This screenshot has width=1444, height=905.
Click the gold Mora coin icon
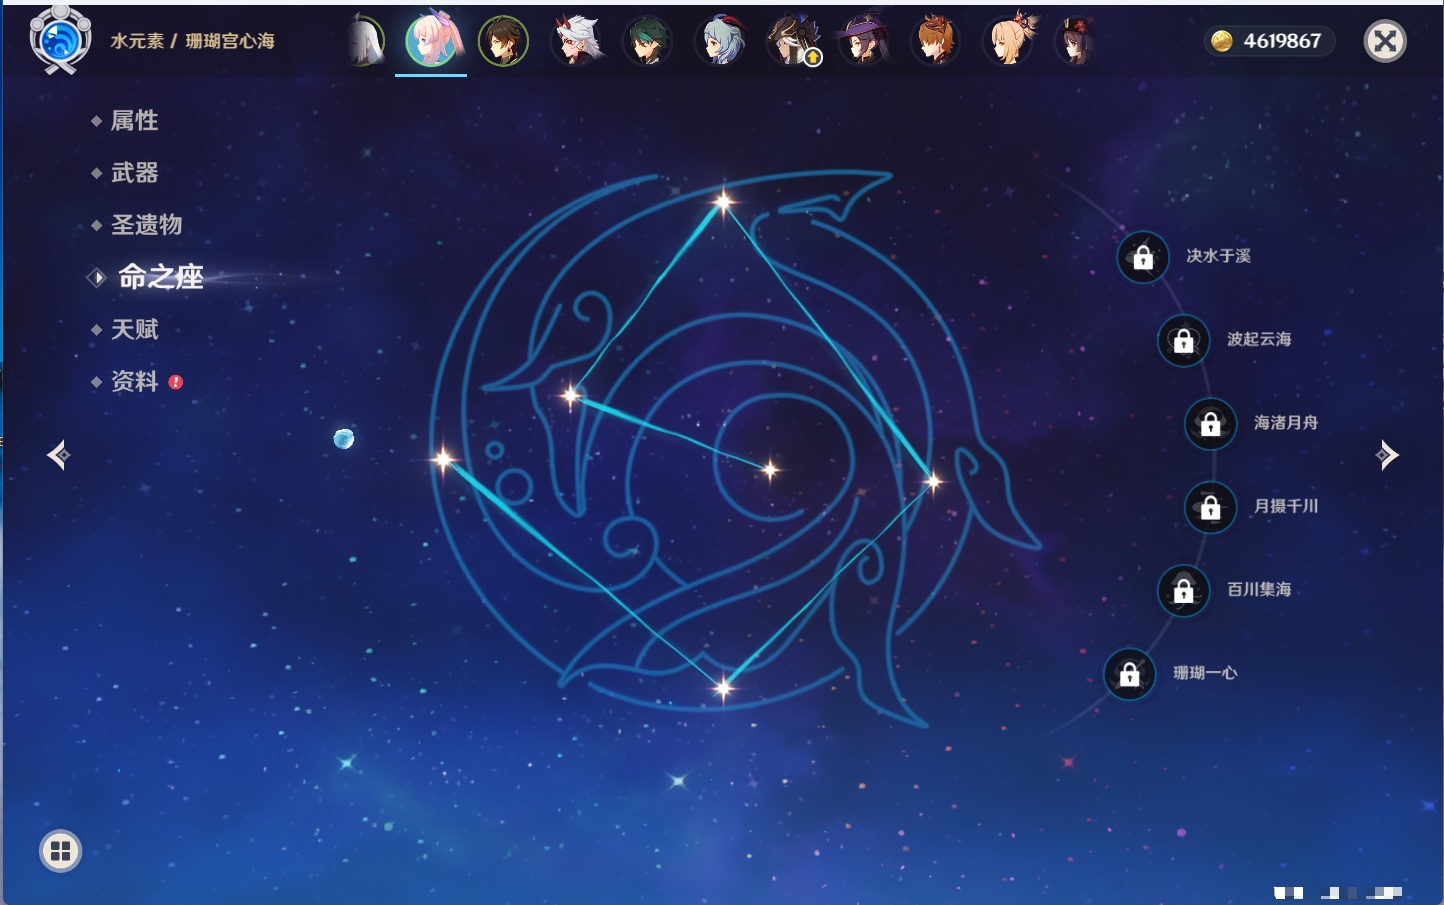click(x=1221, y=41)
